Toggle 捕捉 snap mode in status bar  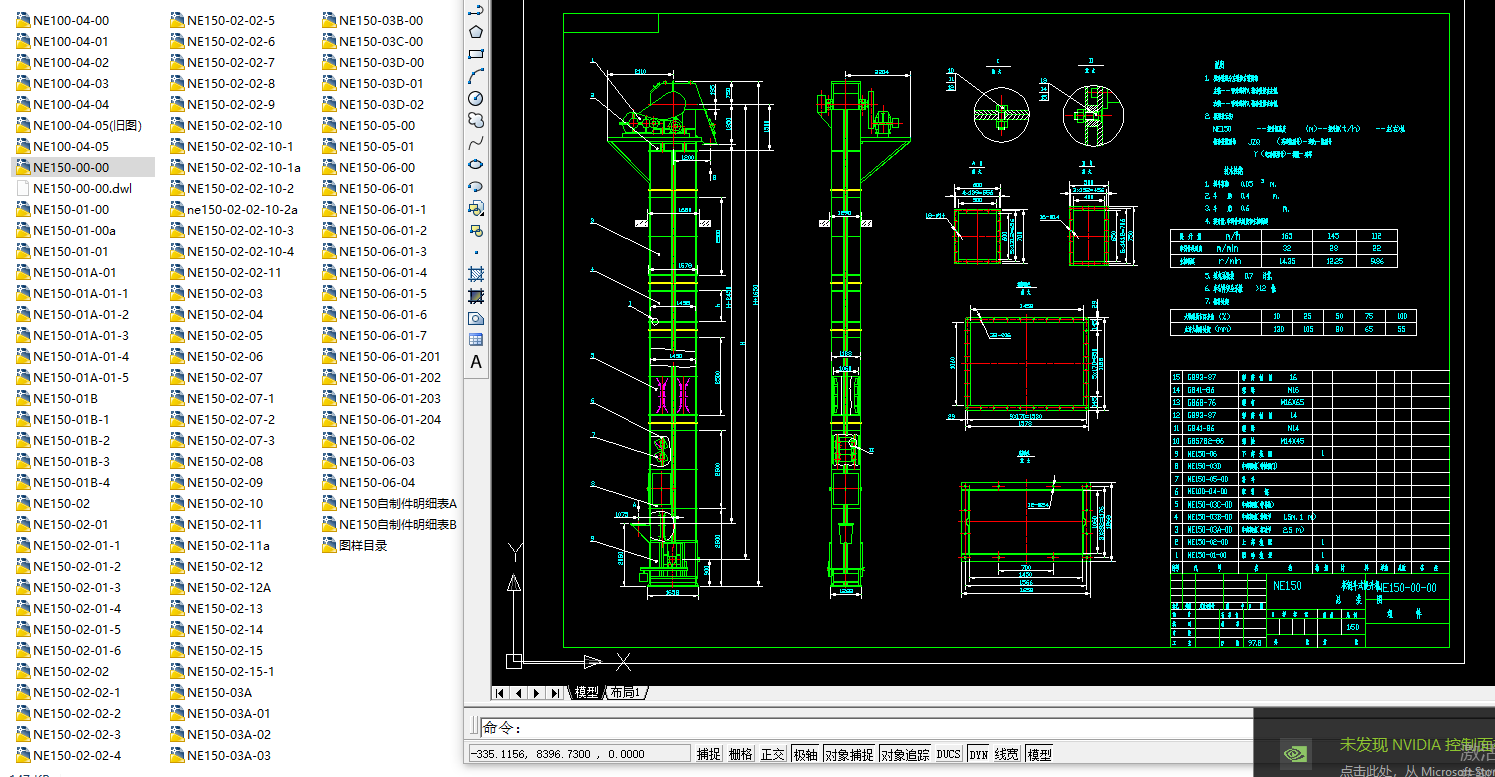coord(708,754)
